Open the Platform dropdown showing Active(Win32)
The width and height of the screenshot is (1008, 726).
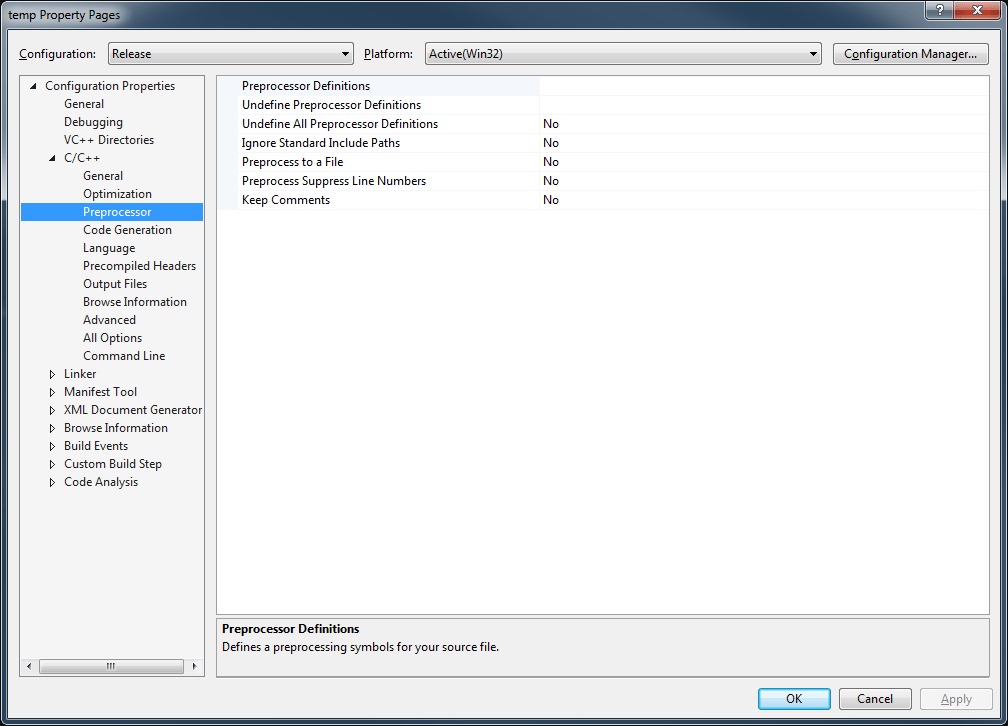[814, 53]
